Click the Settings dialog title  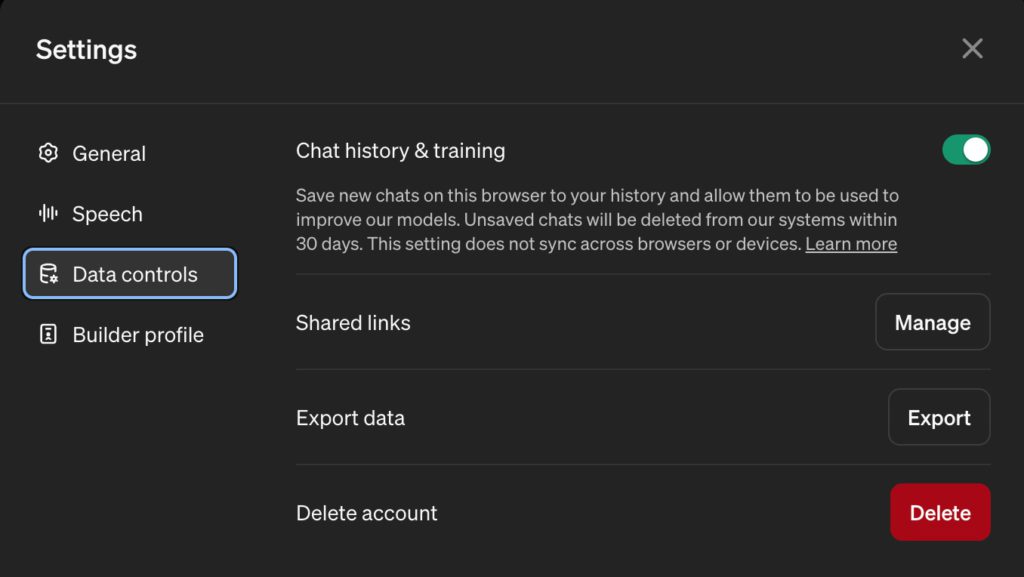coord(86,49)
